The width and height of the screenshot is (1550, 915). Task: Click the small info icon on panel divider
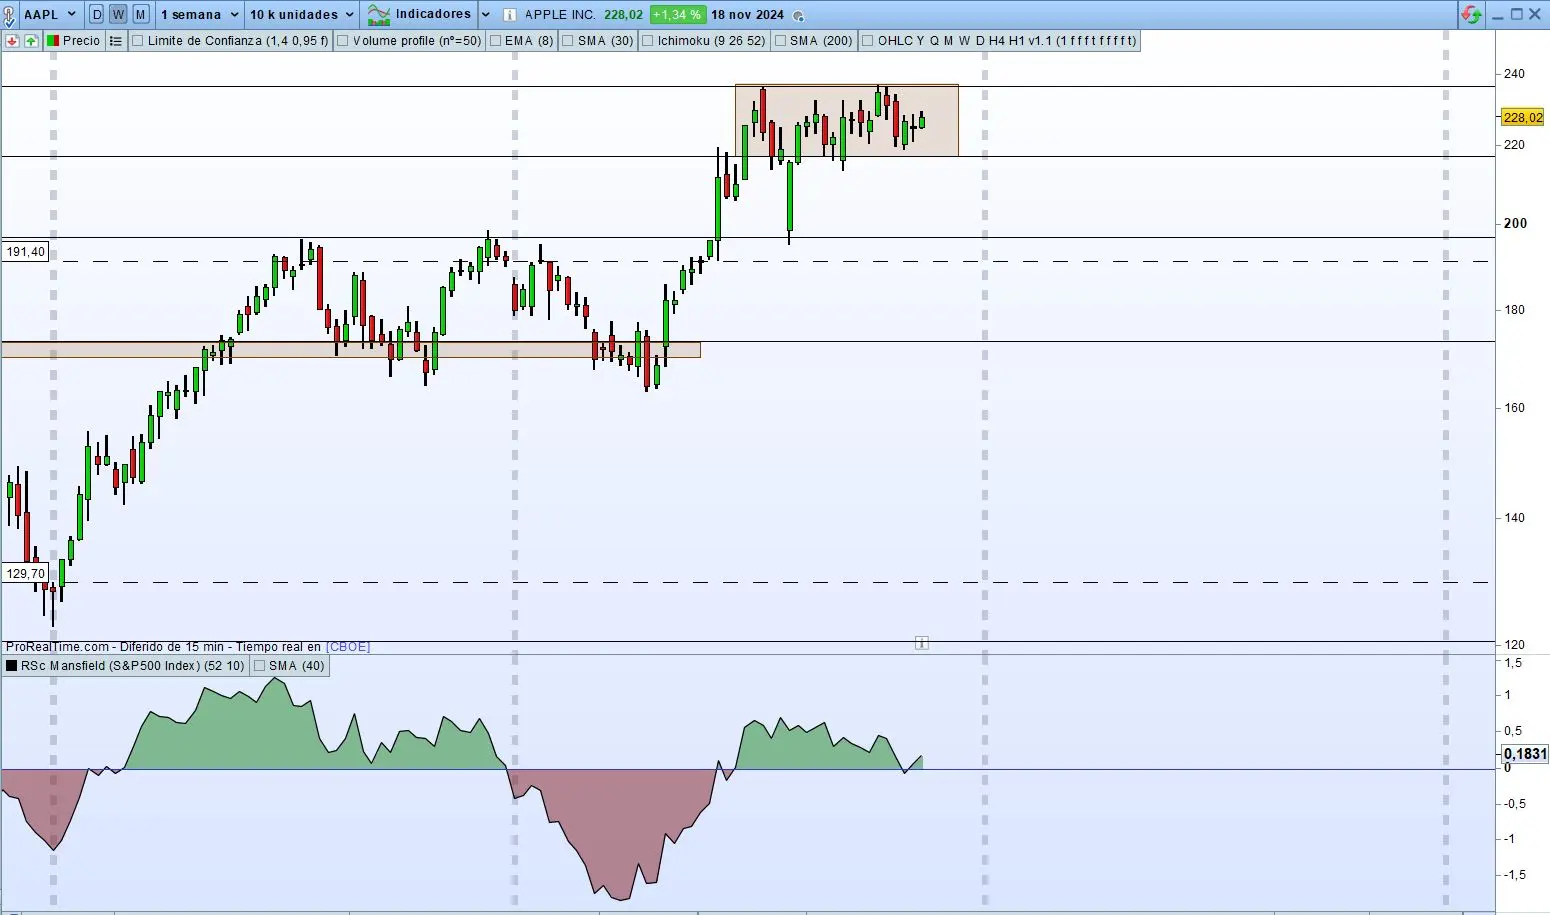[x=922, y=643]
